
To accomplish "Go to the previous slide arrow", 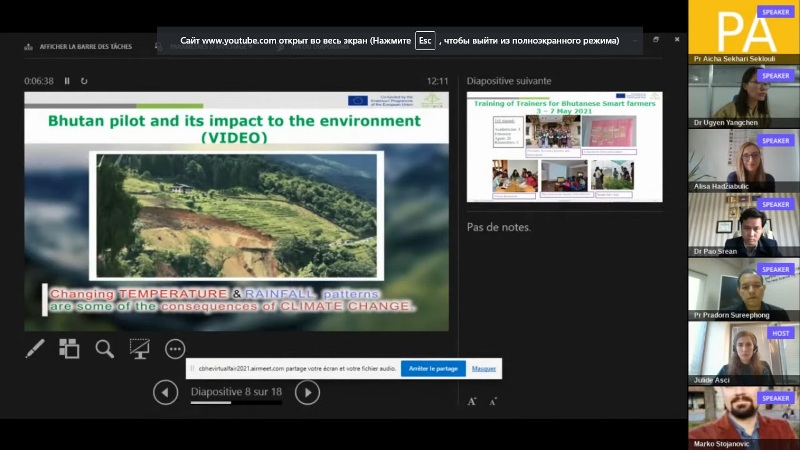I will pyautogui.click(x=166, y=393).
